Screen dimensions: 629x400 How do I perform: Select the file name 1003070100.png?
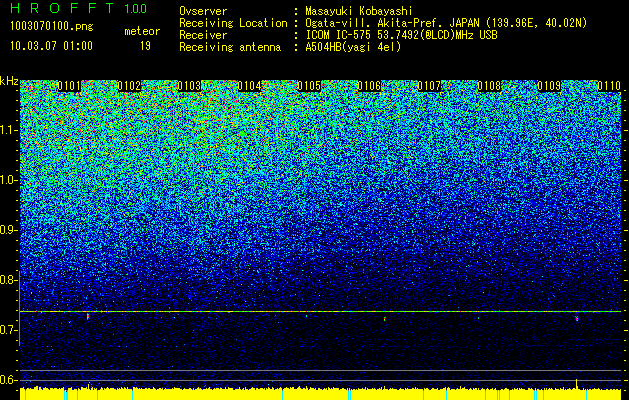(x=52, y=26)
